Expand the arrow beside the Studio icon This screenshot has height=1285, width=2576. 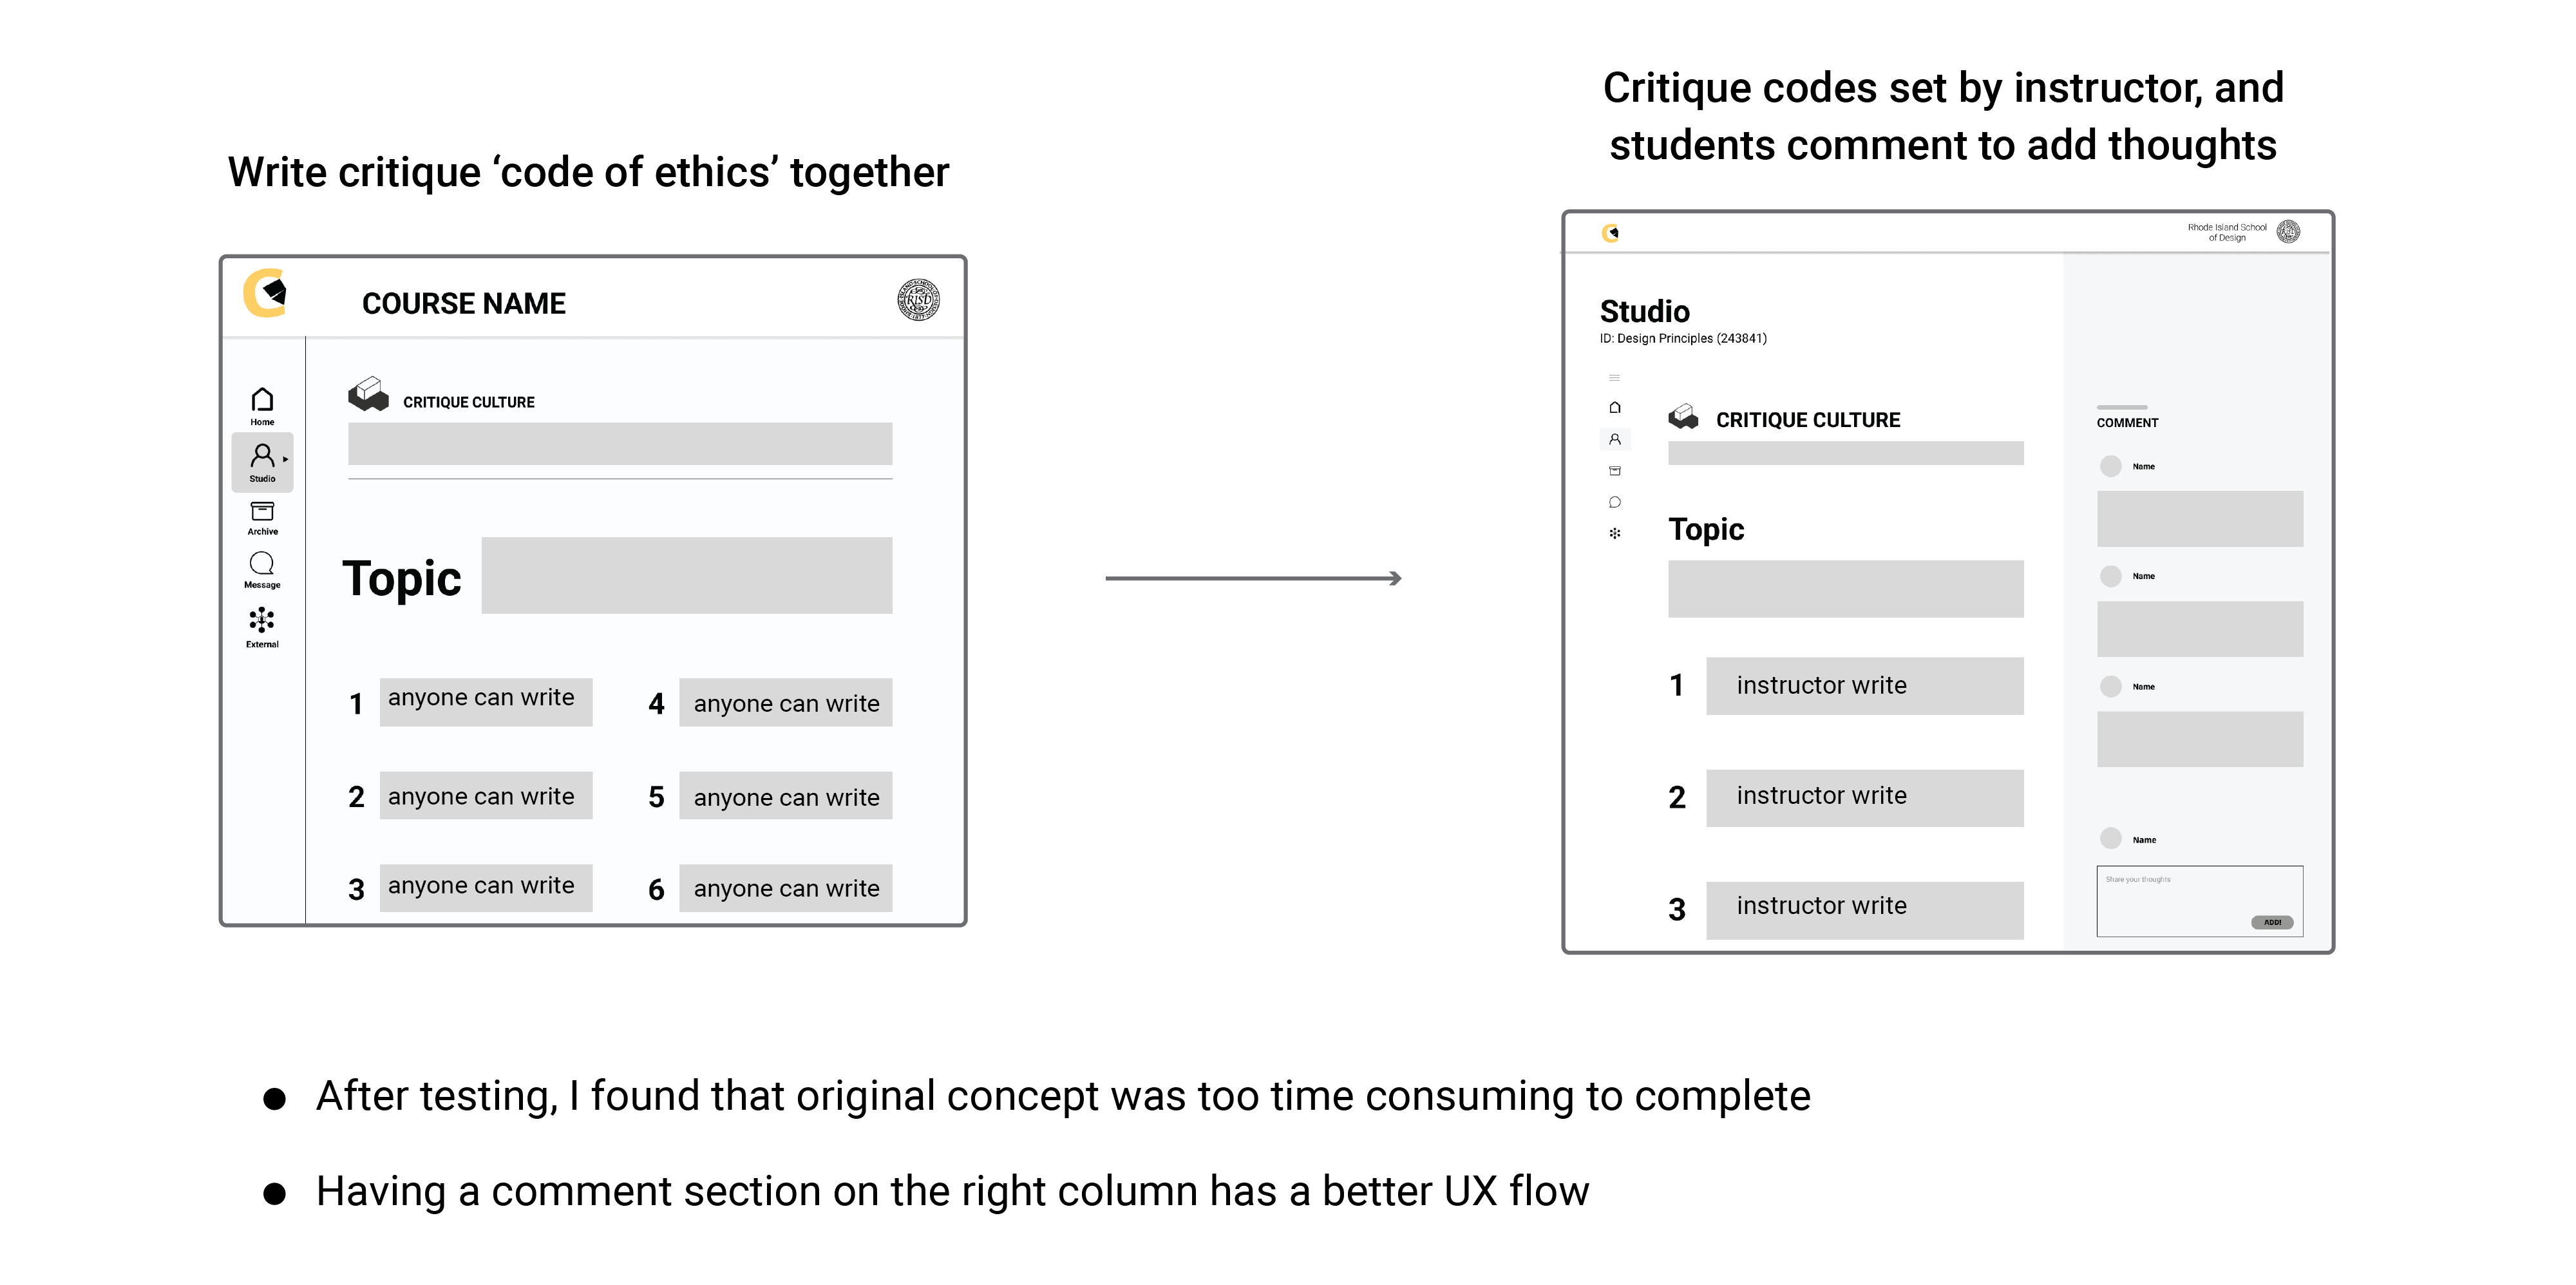[x=285, y=459]
